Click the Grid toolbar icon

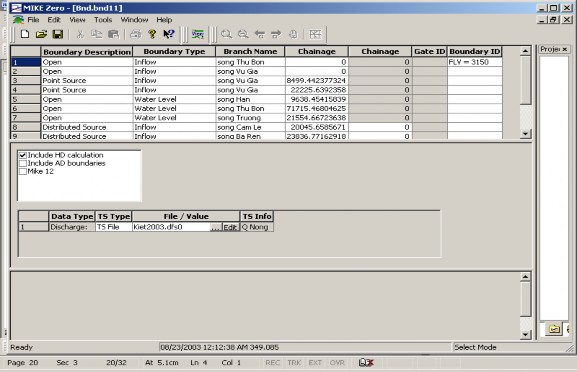pyautogui.click(x=315, y=34)
